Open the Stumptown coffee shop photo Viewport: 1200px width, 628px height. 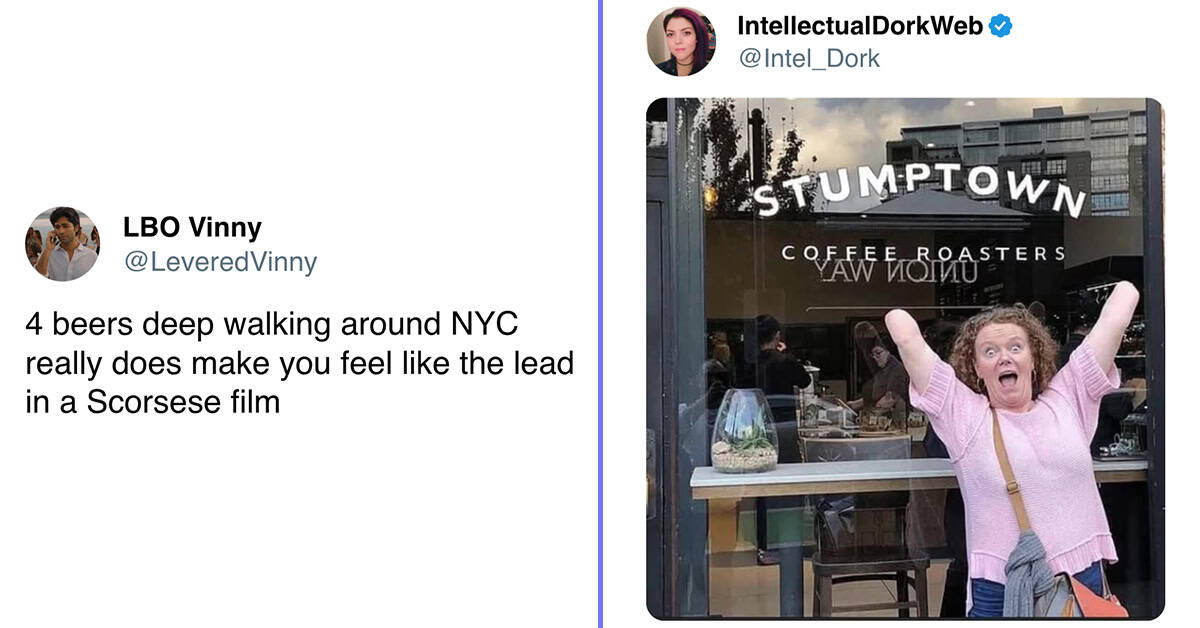905,358
